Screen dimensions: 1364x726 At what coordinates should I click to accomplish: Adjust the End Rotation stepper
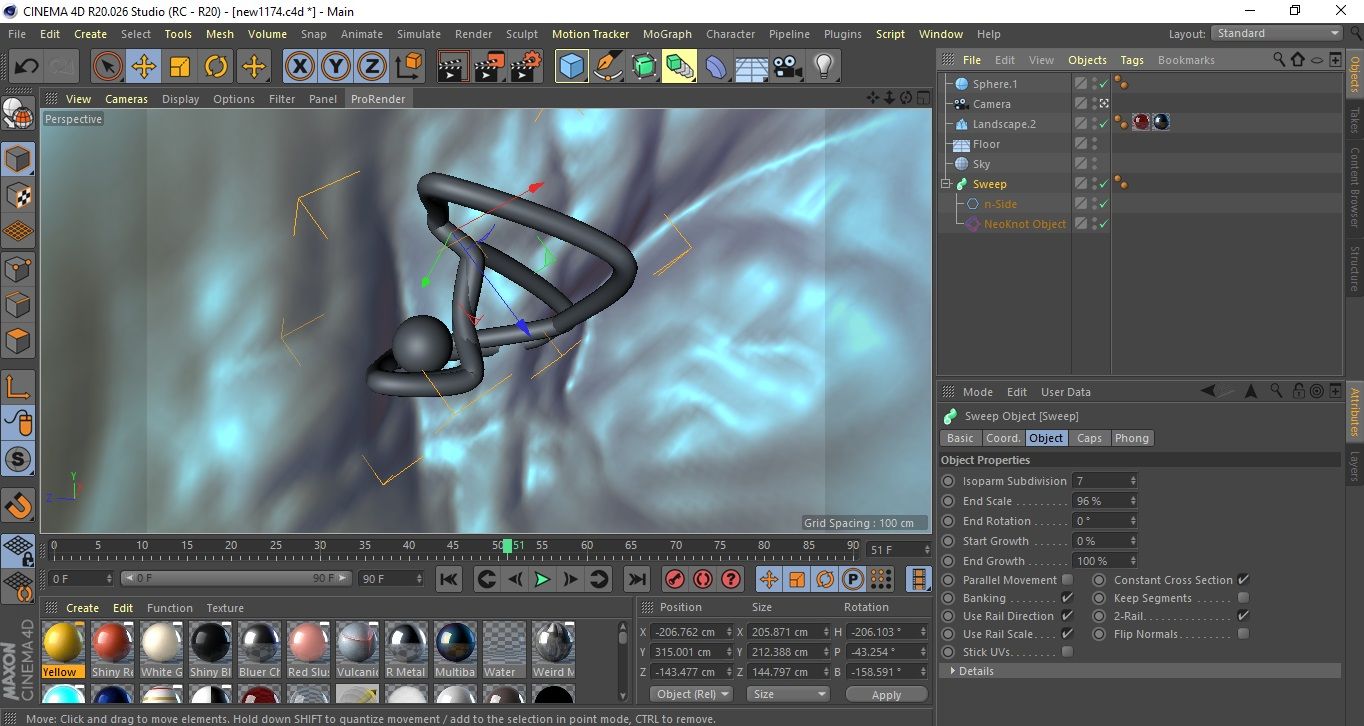[1133, 521]
